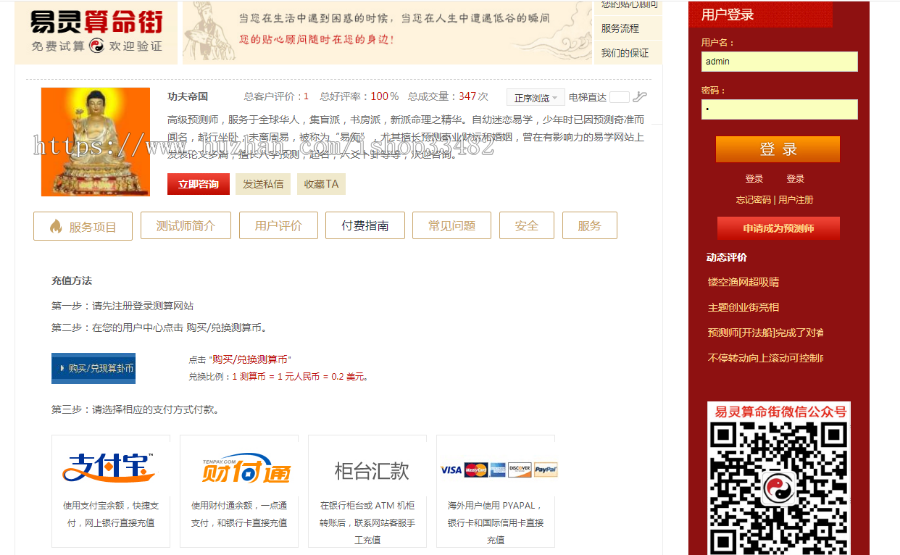Click the 申请成为预测师 button
The image size is (900, 555).
click(x=778, y=228)
